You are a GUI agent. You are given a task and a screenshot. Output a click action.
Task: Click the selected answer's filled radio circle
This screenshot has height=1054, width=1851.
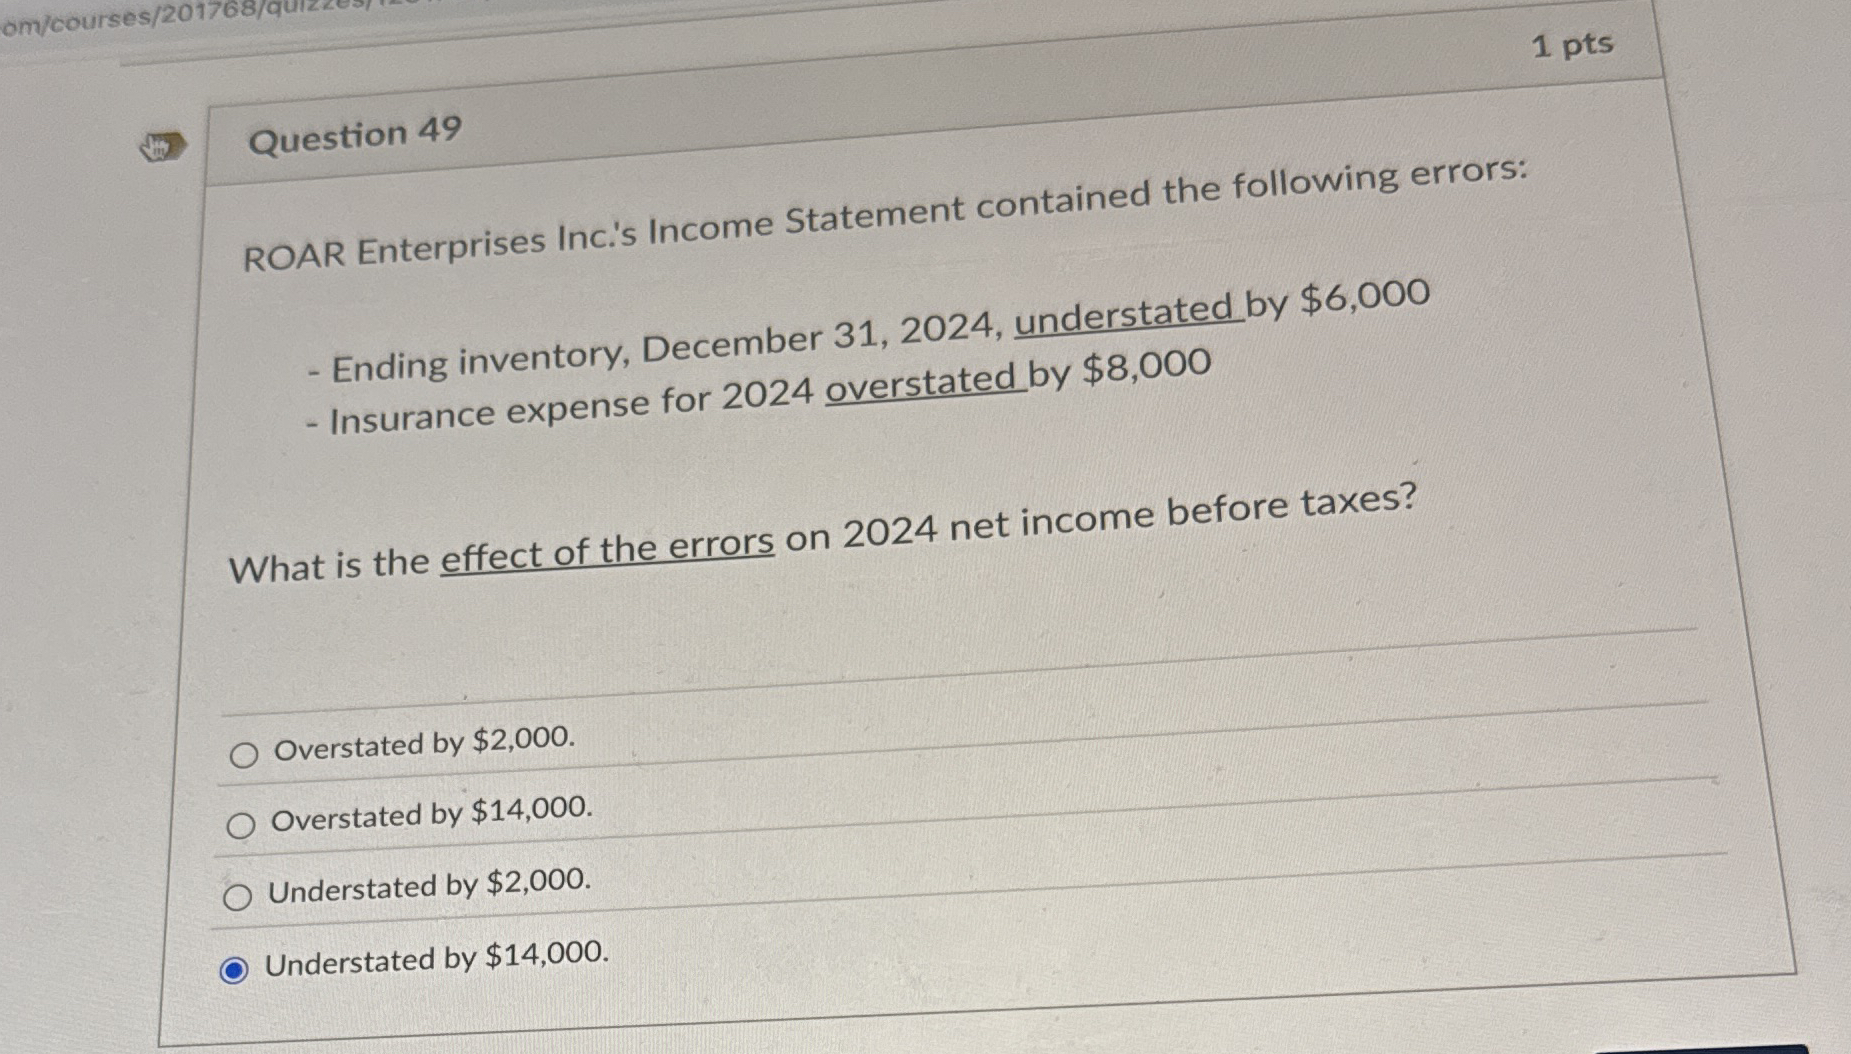pyautogui.click(x=236, y=969)
